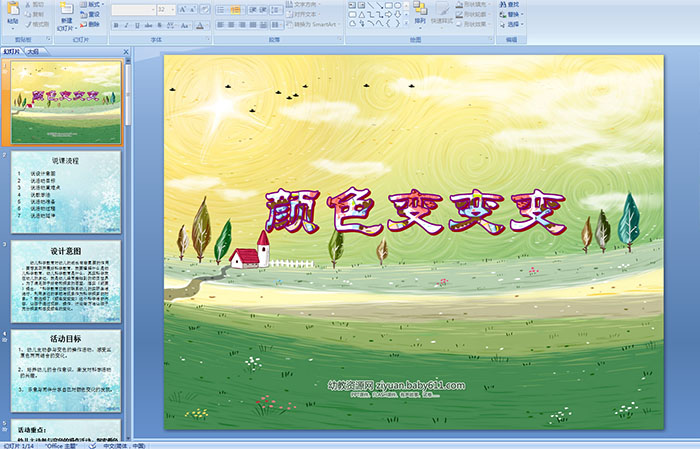Open the Change Case (Aa) dropdown
The width and height of the screenshot is (700, 449).
pos(184,25)
